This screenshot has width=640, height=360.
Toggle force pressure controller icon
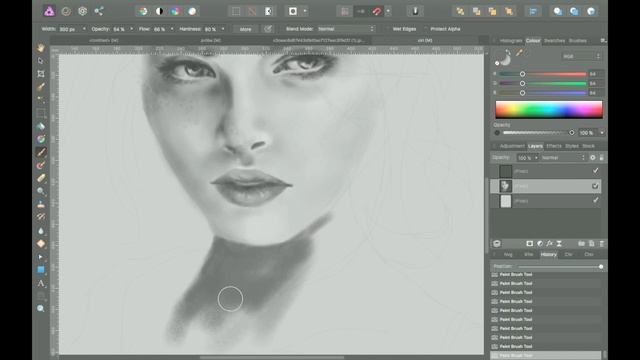(268, 29)
